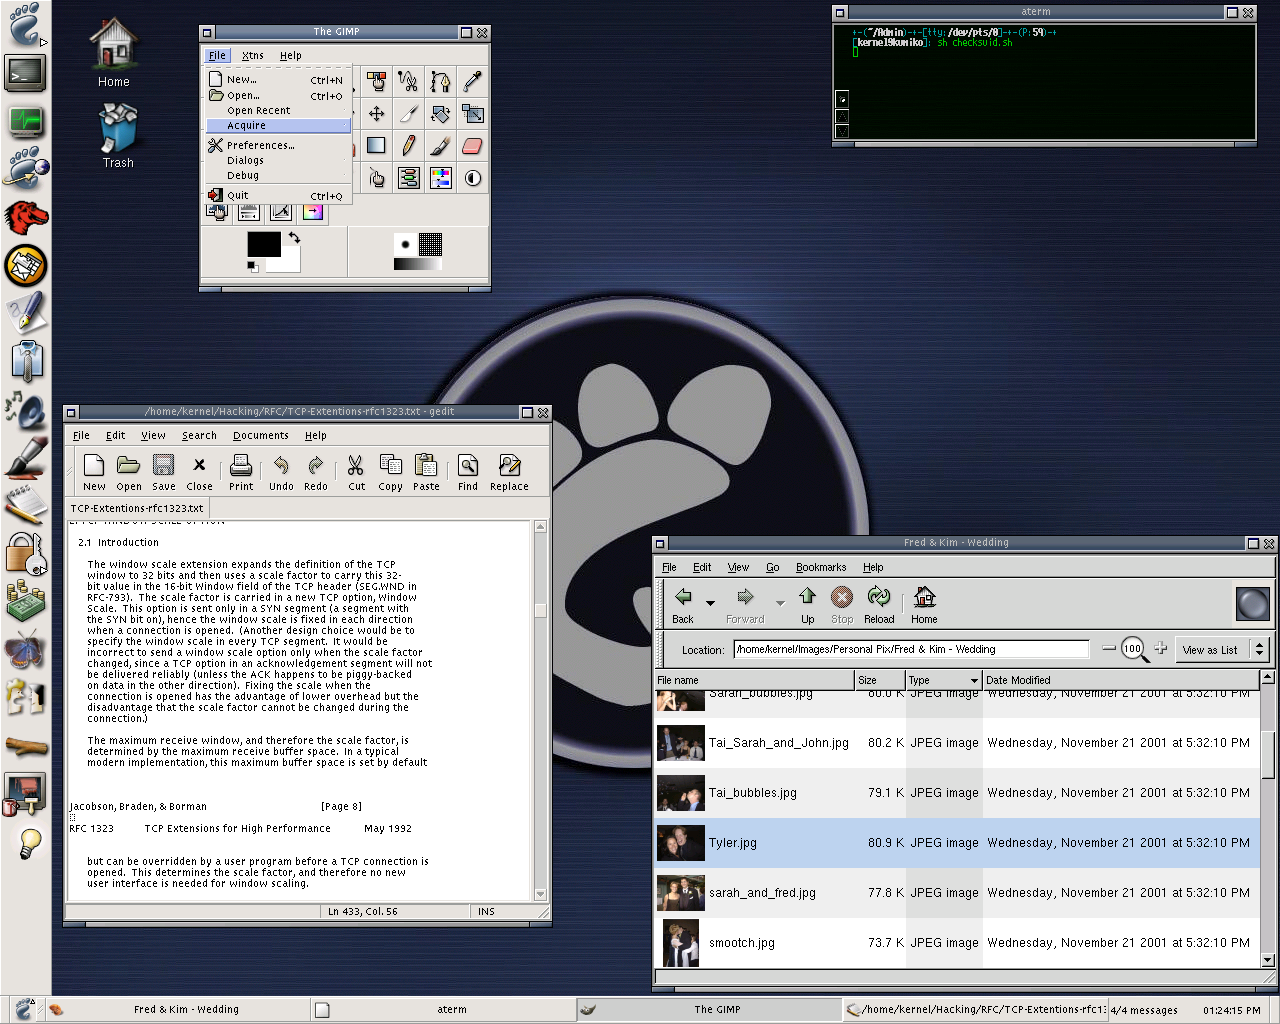Open the View as List dropdown

click(1221, 650)
